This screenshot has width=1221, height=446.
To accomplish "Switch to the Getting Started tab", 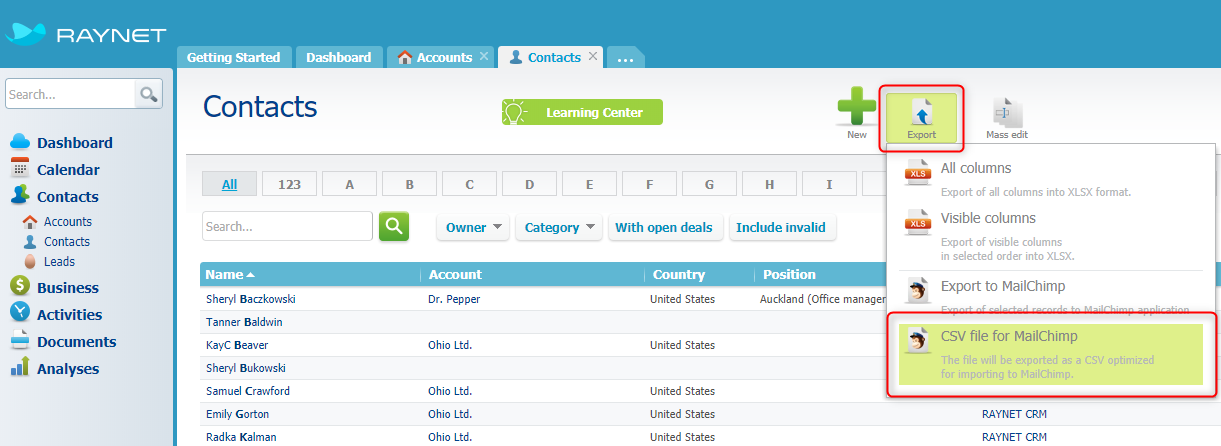I will [x=233, y=57].
